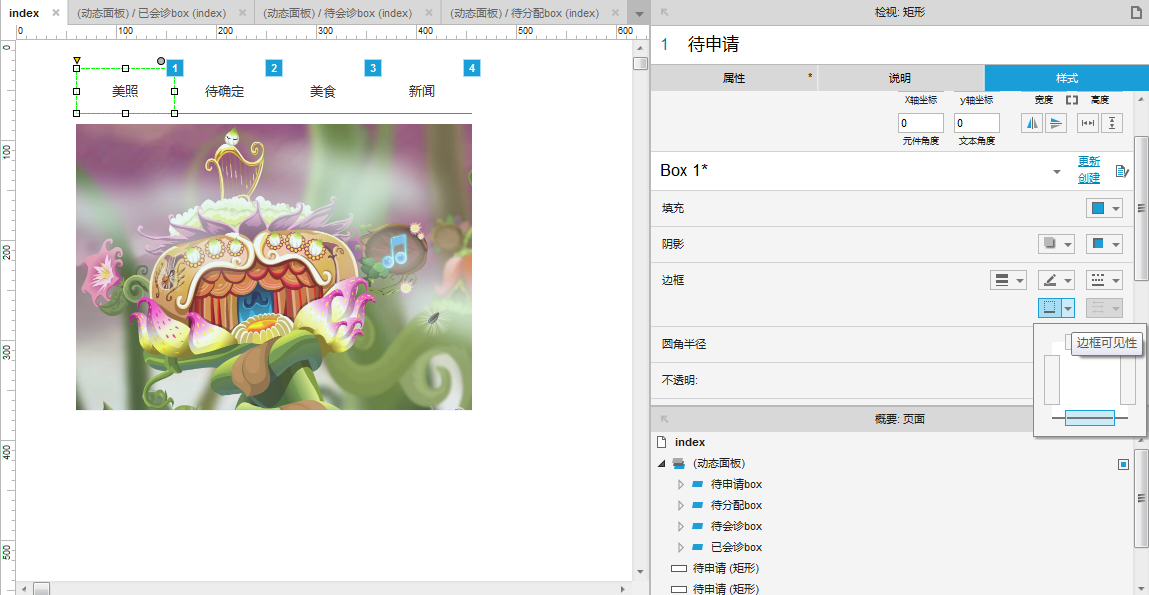This screenshot has width=1149, height=595.
Task: Click the page icon in inspector header
Action: click(x=1137, y=12)
